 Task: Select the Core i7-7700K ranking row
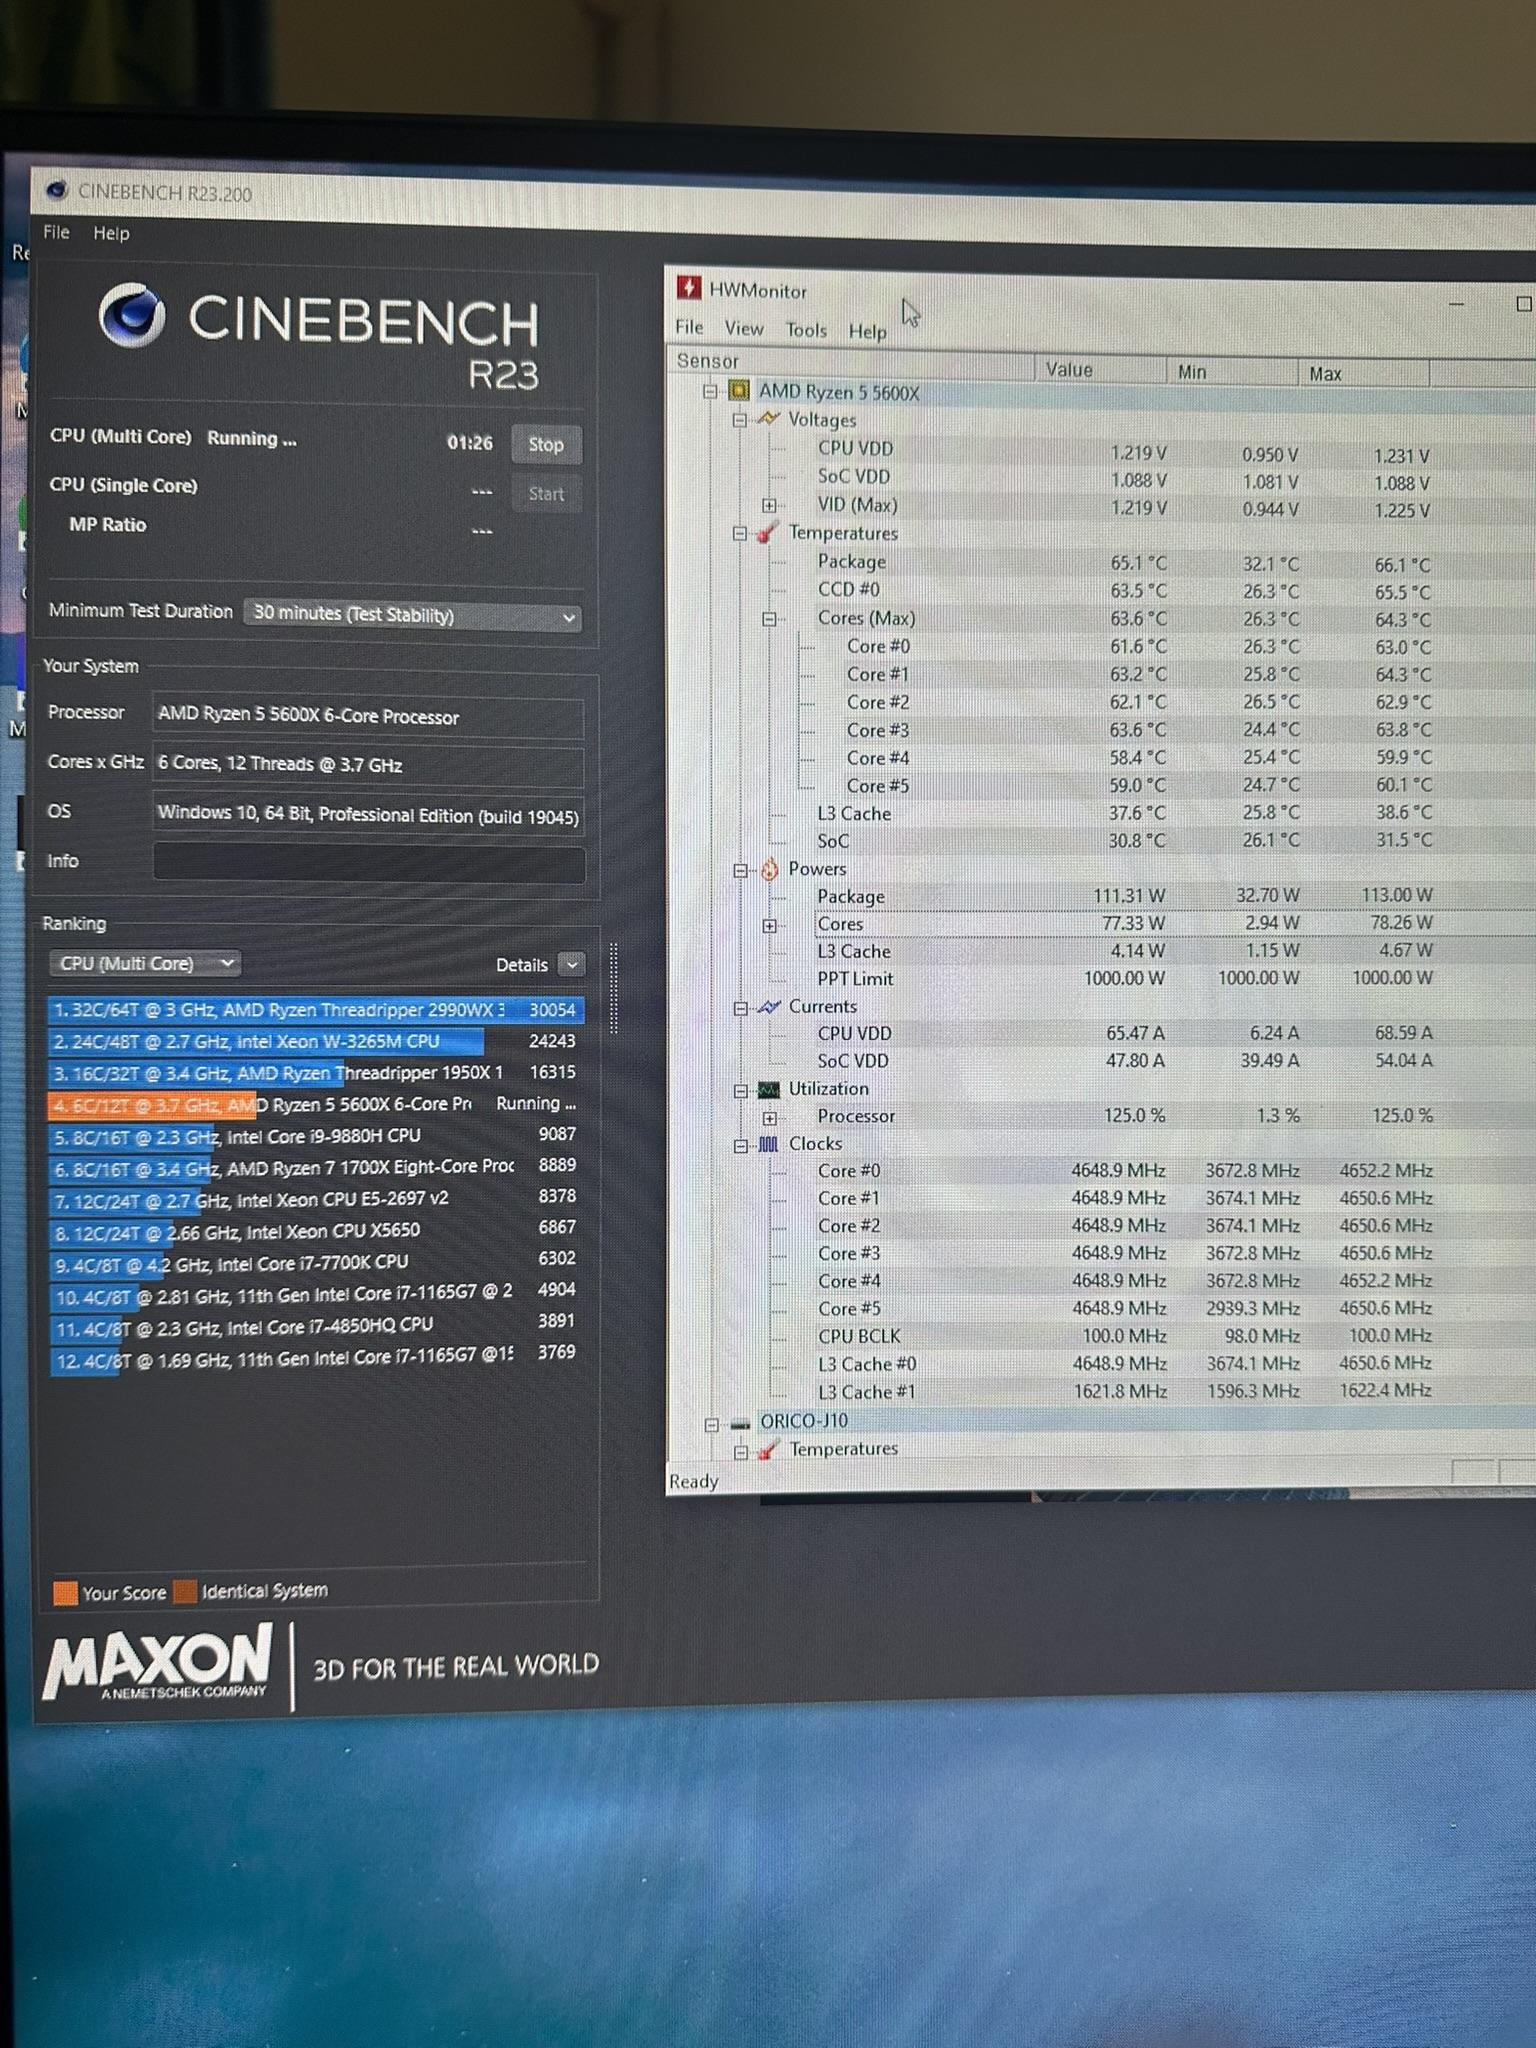coord(315,1262)
